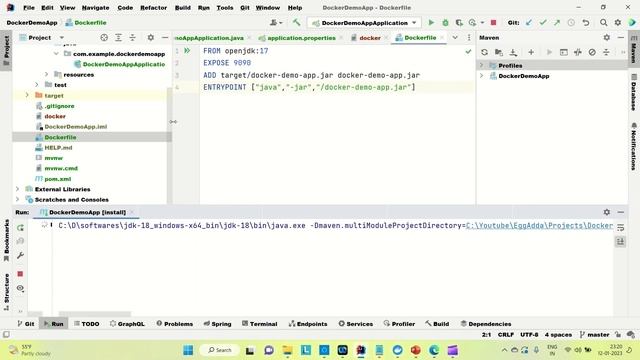Open Search Everywhere magnifier icon
The image size is (640, 360).
click(x=603, y=22)
